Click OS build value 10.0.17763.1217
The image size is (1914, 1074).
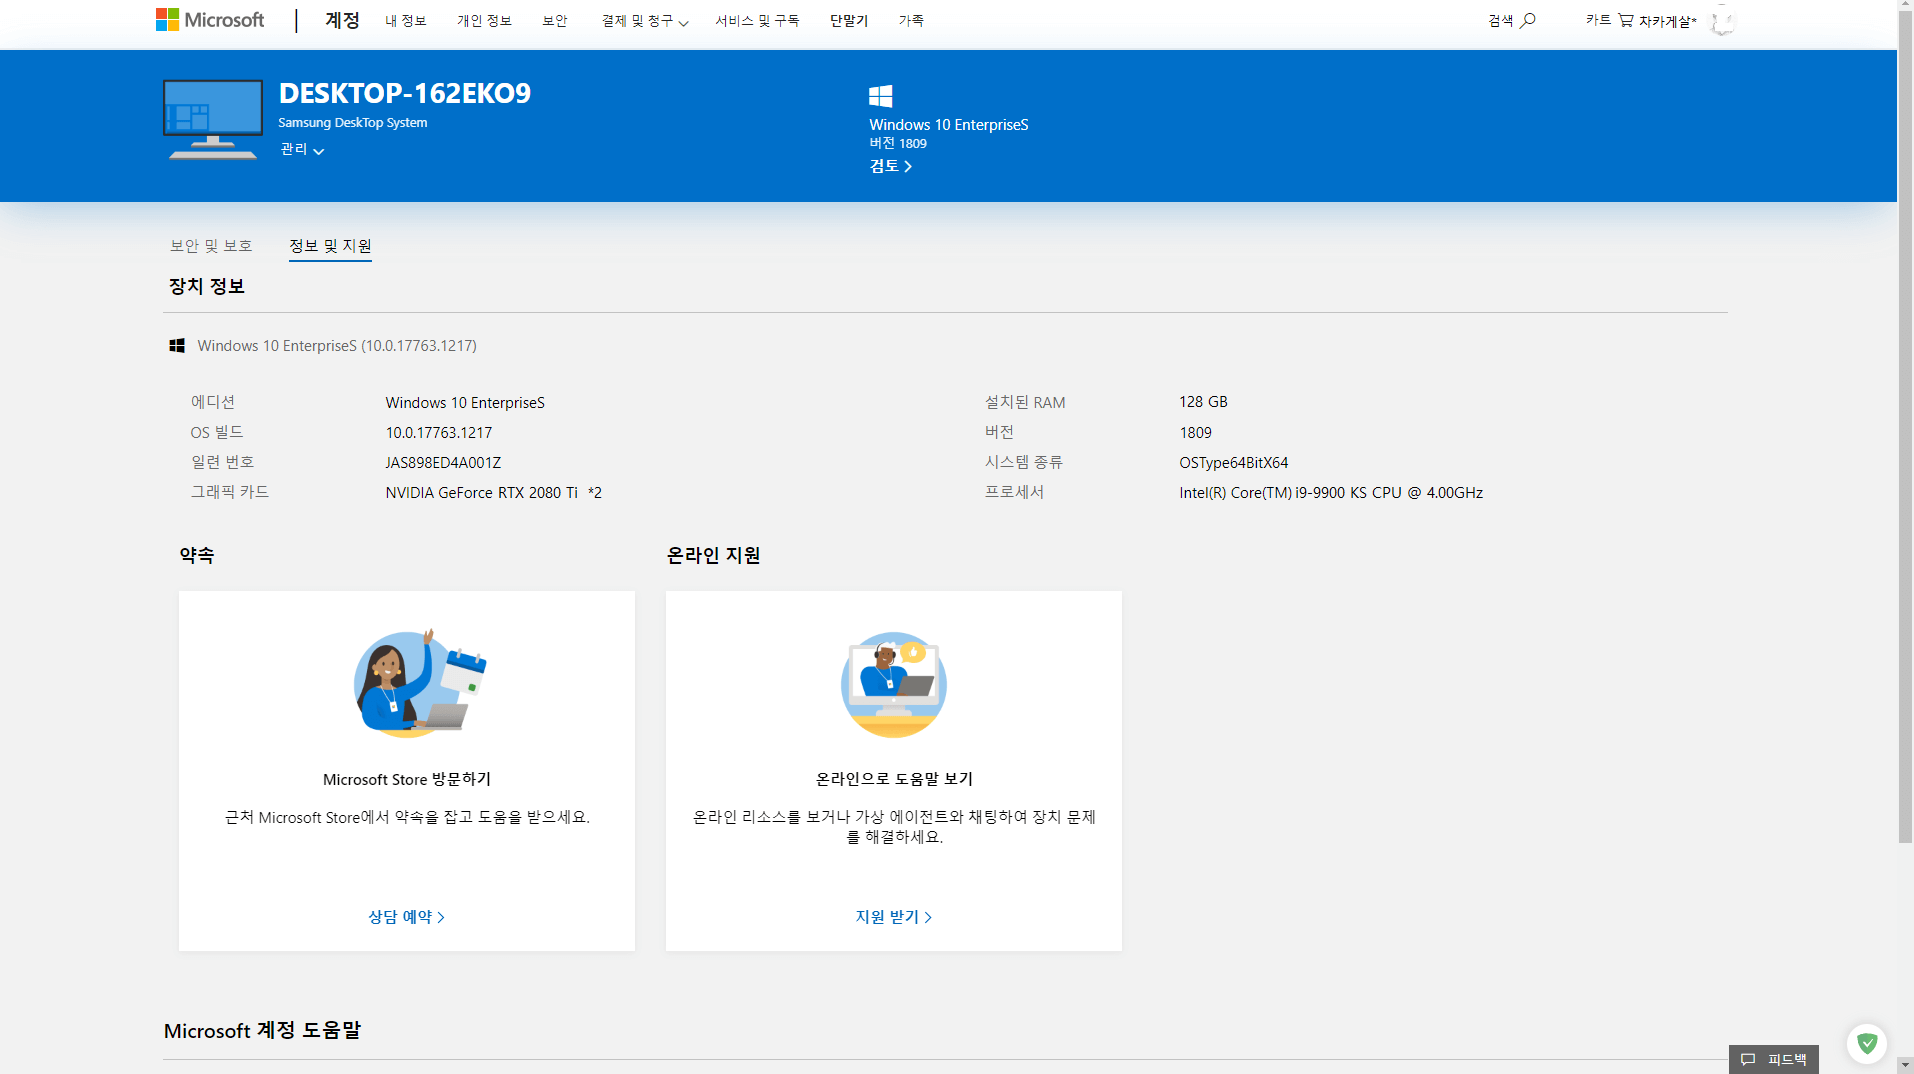[438, 433]
